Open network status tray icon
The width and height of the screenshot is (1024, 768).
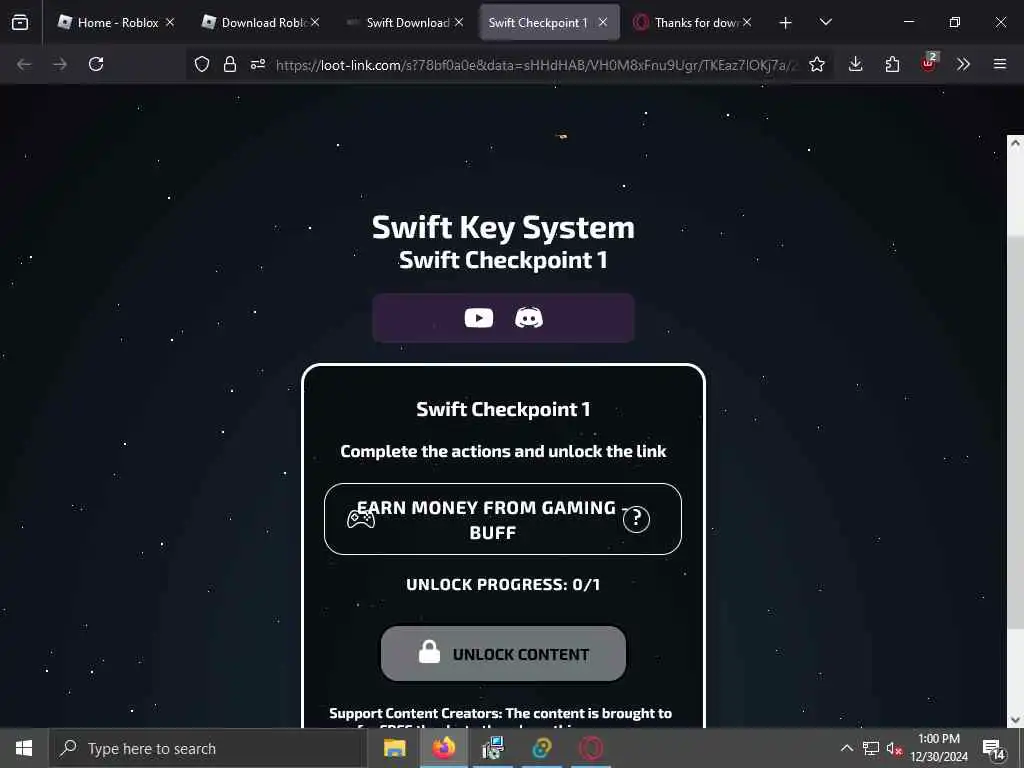(x=871, y=748)
